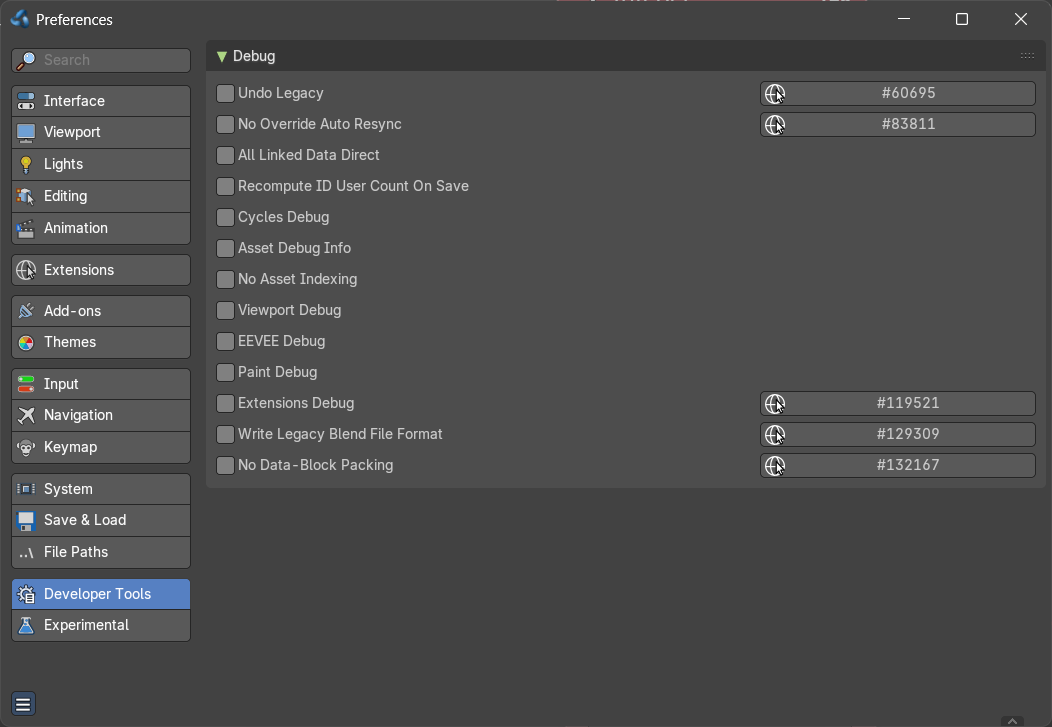Expand the region arrow at window bottom edge
Image resolution: width=1052 pixels, height=727 pixels.
point(1012,722)
